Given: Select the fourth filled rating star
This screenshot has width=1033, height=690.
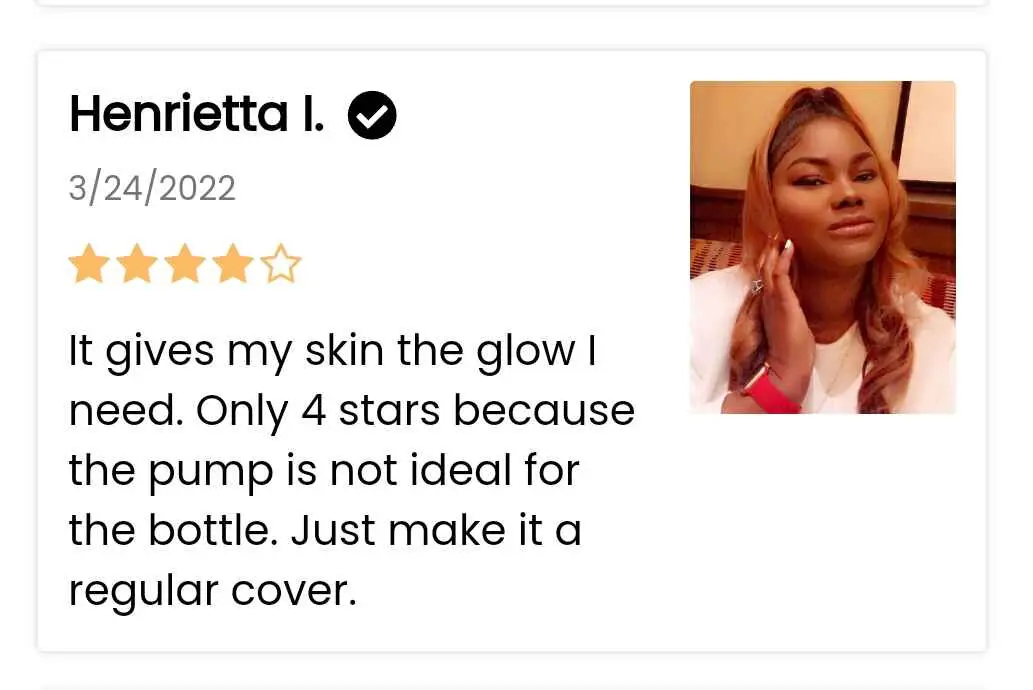Looking at the screenshot, I should pyautogui.click(x=232, y=266).
